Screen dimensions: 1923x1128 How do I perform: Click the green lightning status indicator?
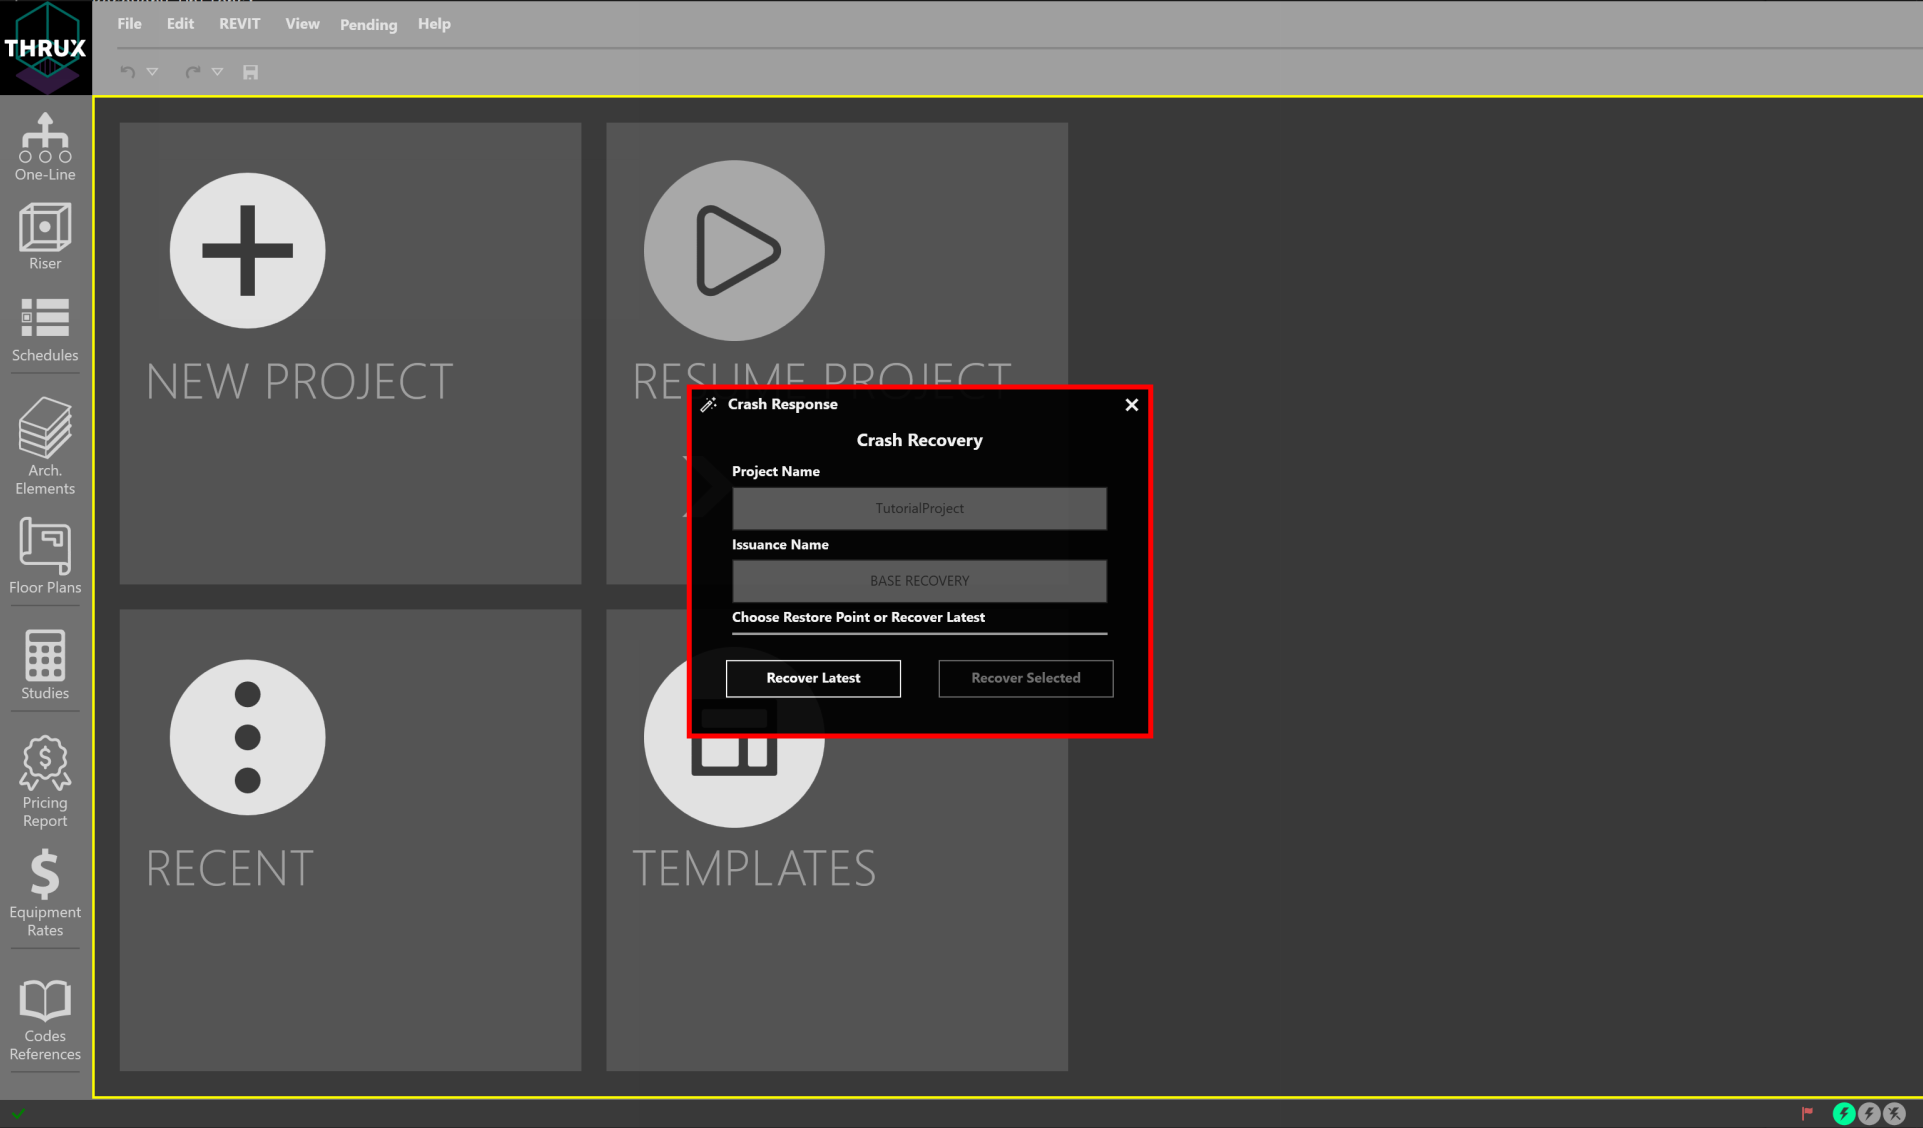pyautogui.click(x=1844, y=1113)
